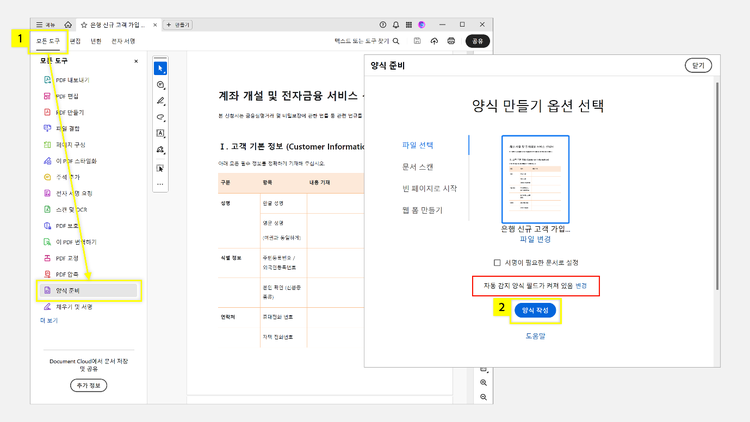
Task: Open the PDF 압축 tool
Action: 61,274
